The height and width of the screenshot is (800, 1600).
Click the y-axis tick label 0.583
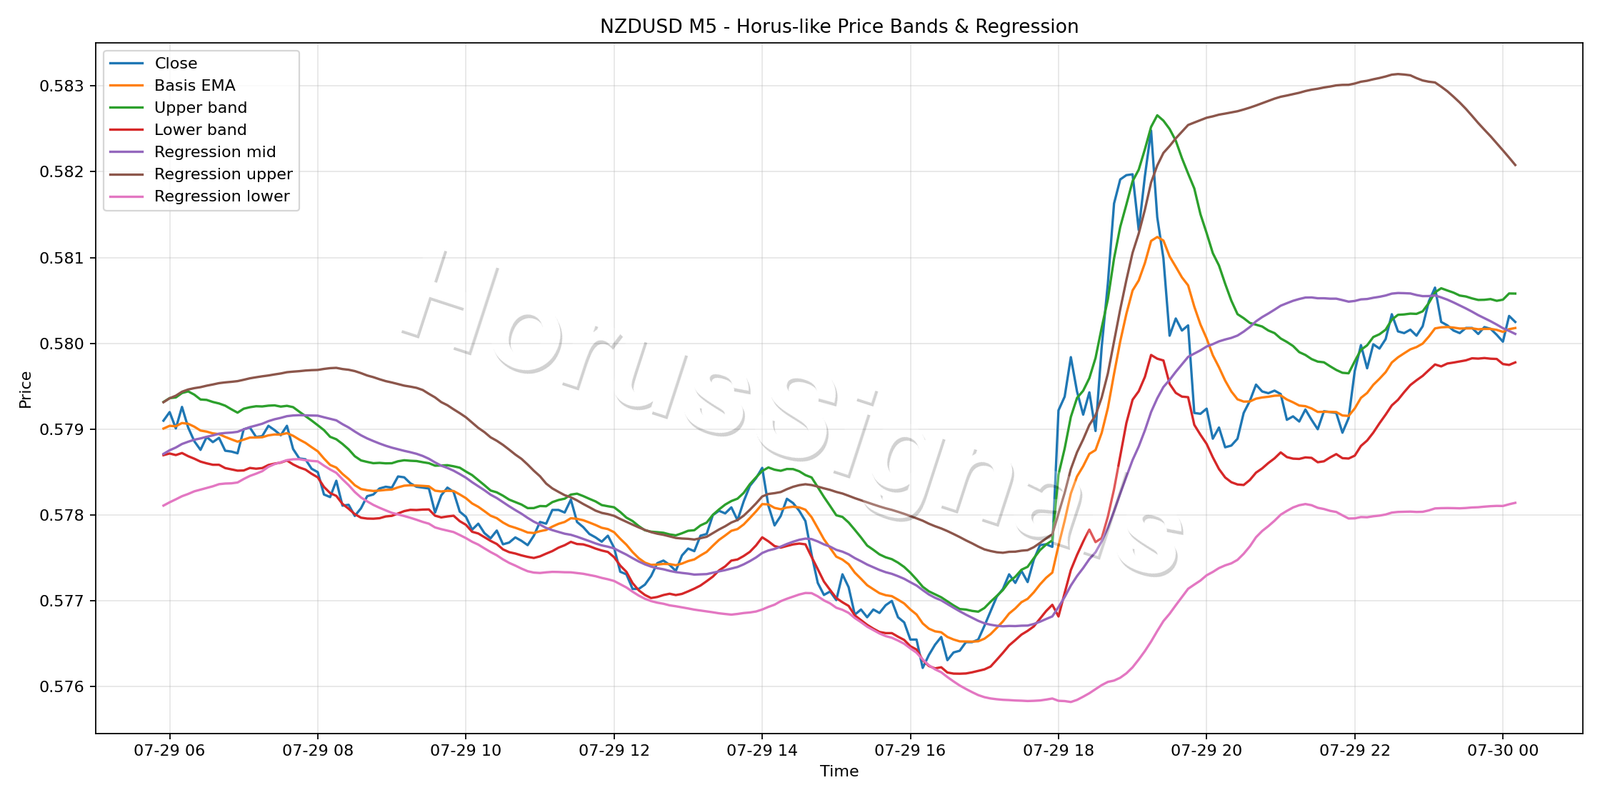(61, 86)
